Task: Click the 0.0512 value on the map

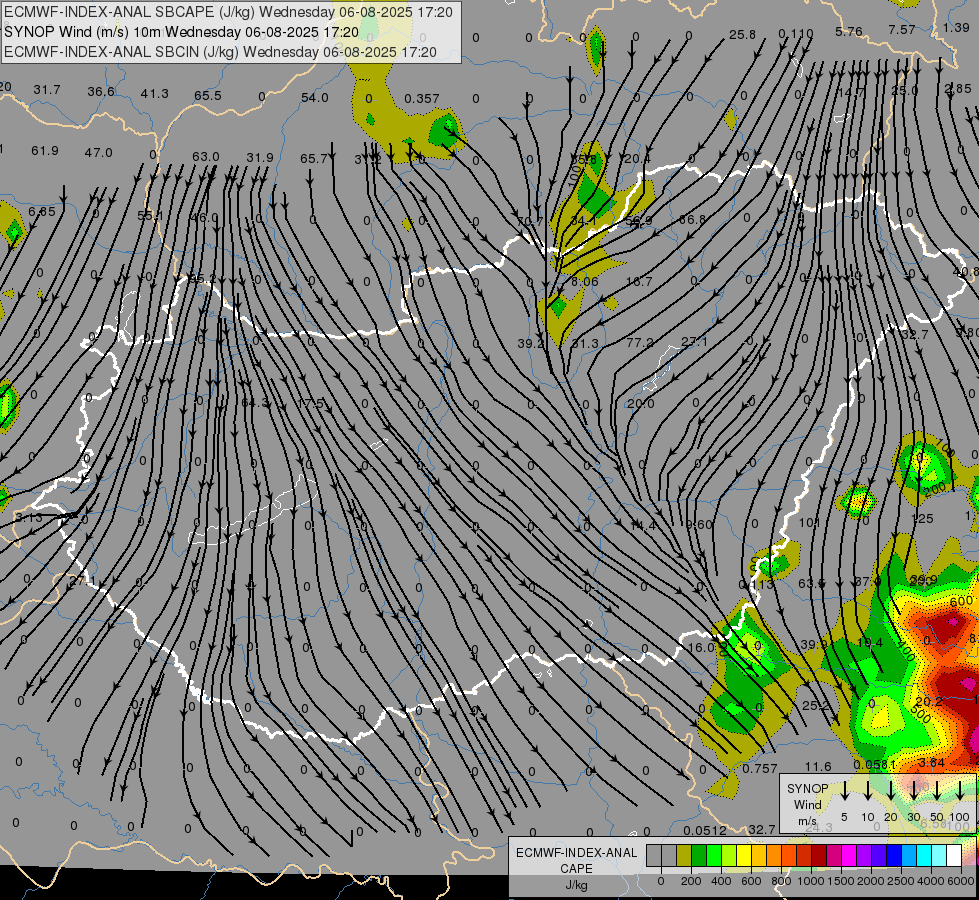Action: coord(705,831)
